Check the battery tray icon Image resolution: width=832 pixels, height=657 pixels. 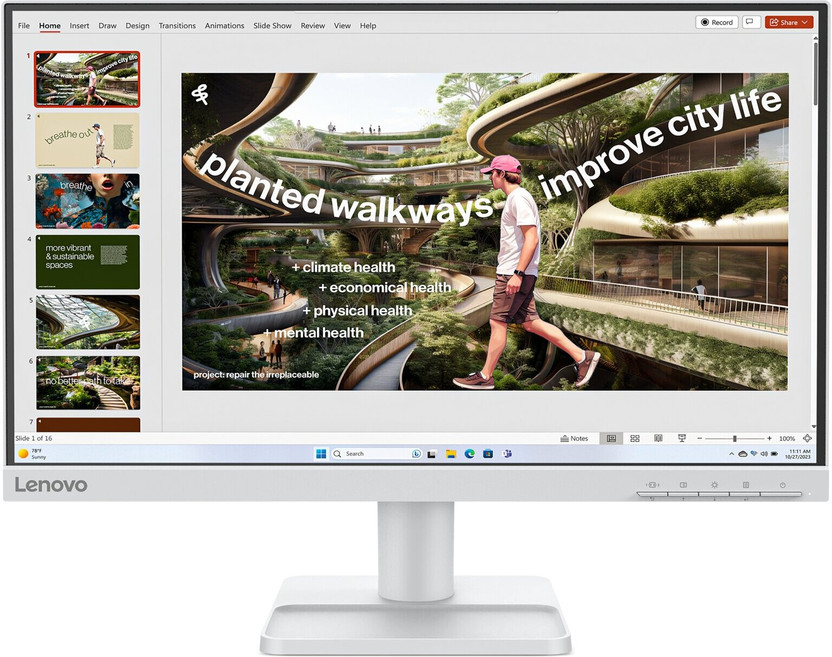(774, 454)
